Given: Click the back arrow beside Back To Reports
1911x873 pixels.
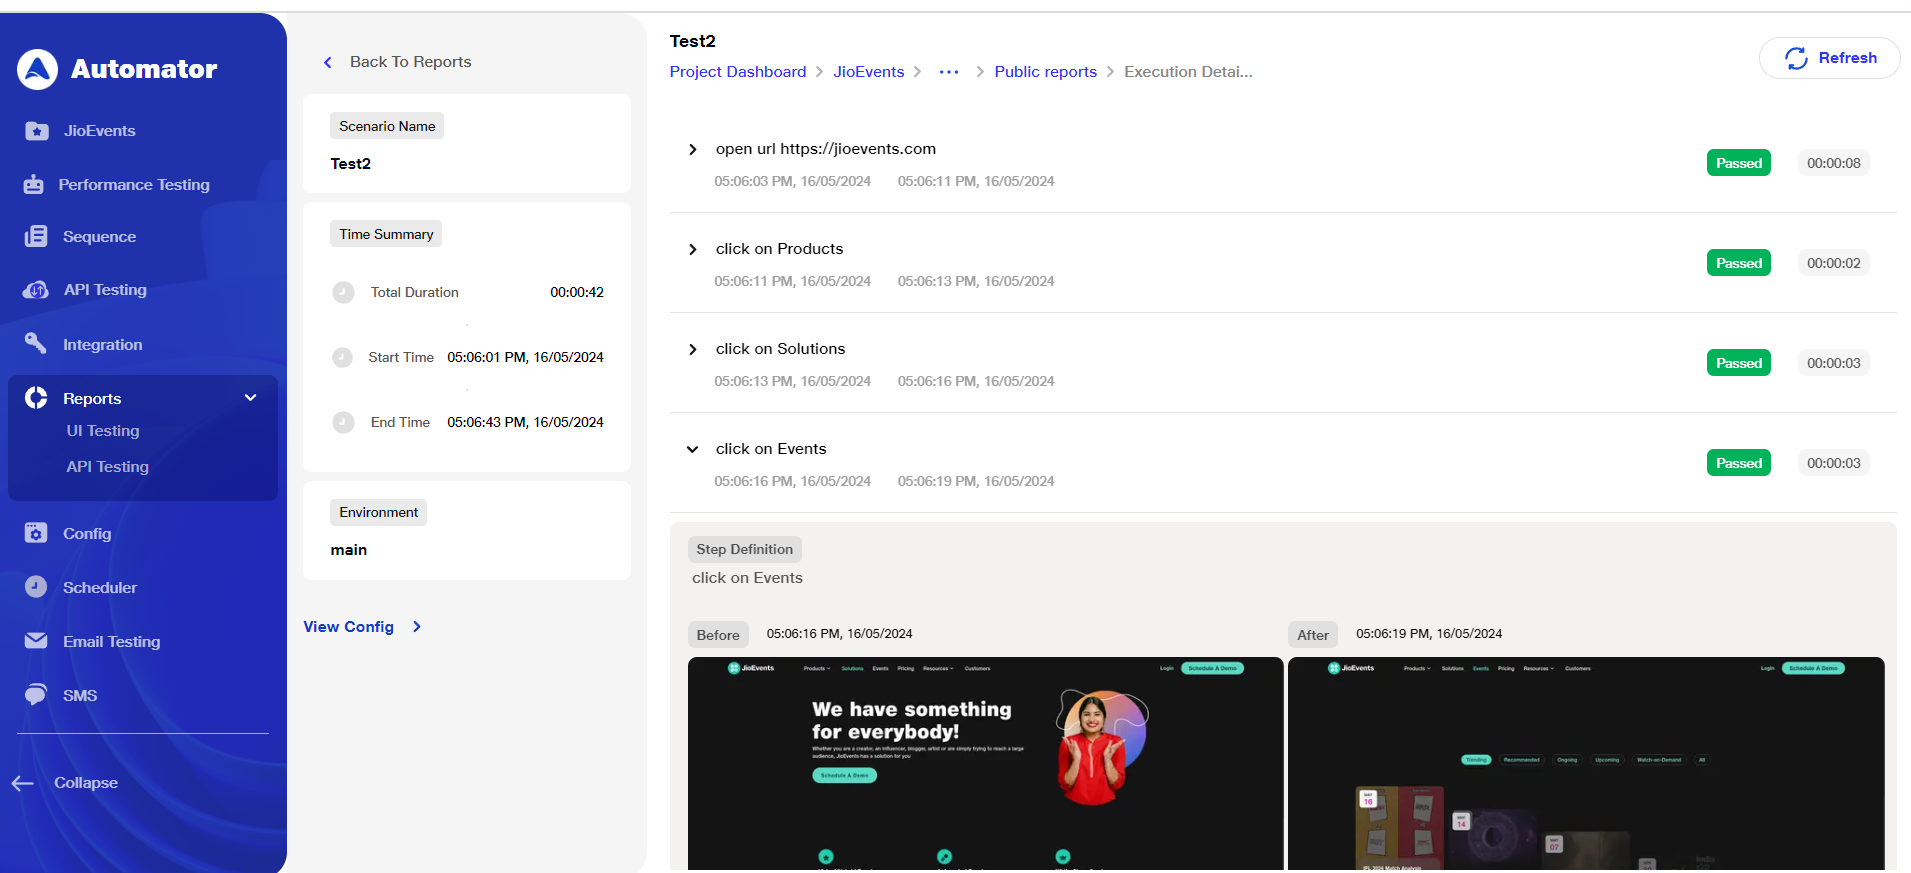Looking at the screenshot, I should pos(327,62).
